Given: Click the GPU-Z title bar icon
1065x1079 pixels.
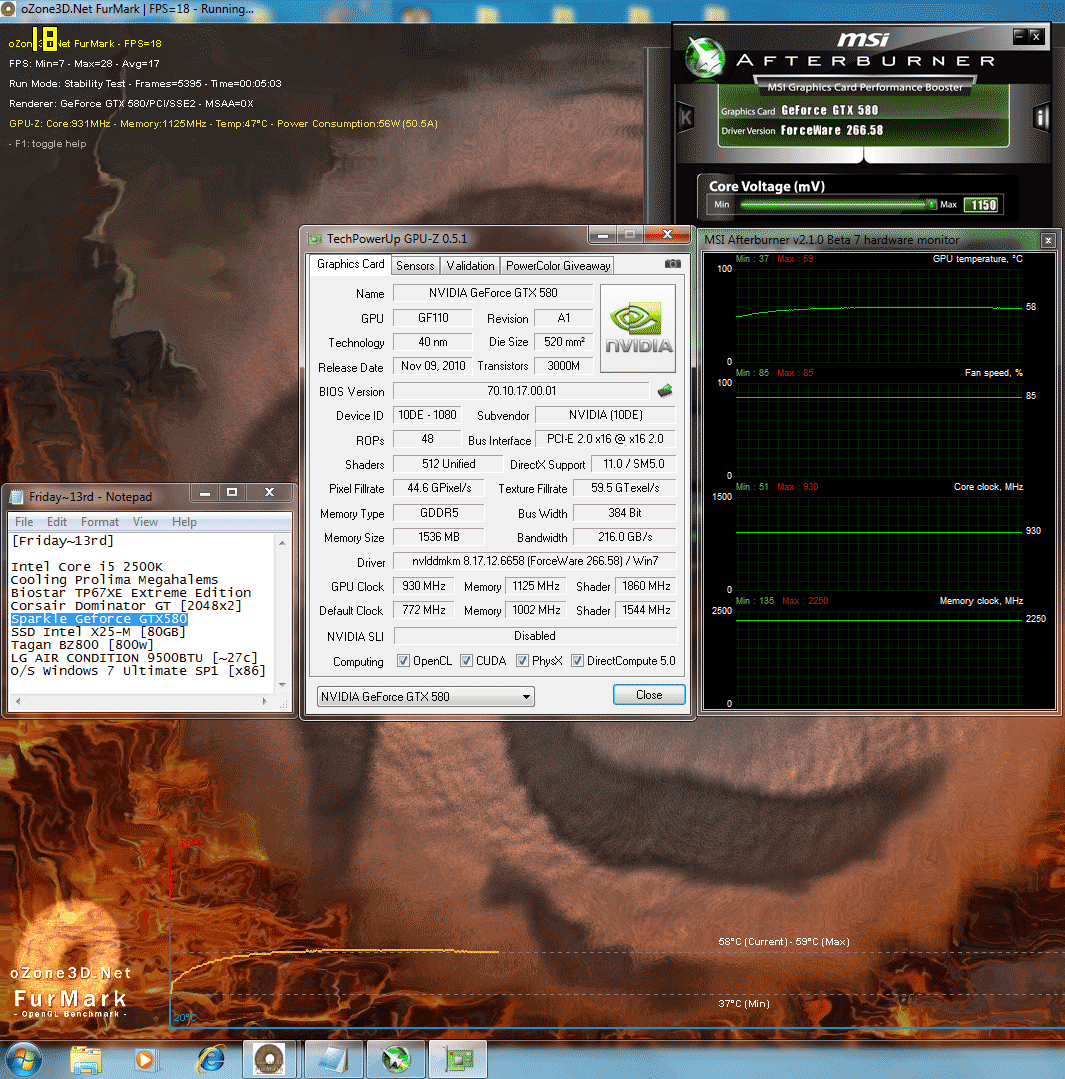Looking at the screenshot, I should (315, 239).
